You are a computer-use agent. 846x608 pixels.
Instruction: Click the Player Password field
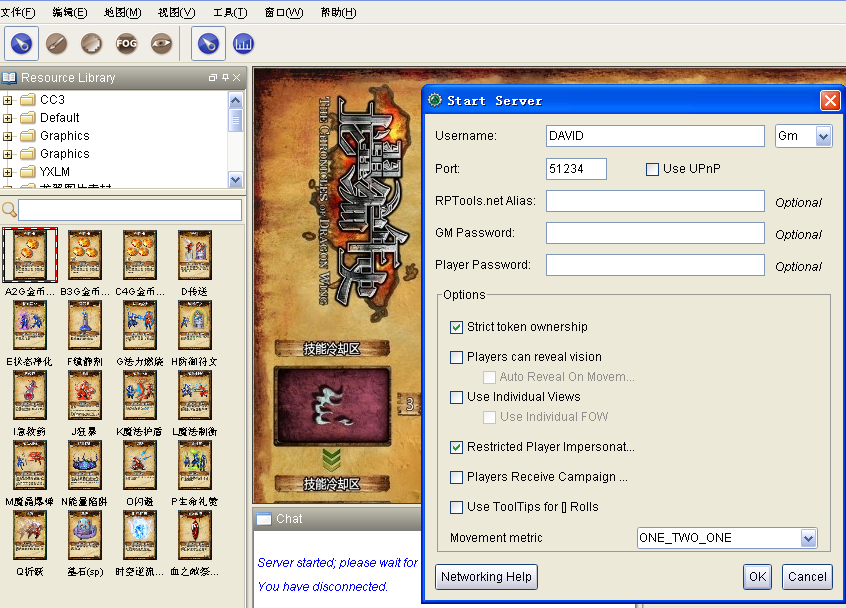pos(655,265)
